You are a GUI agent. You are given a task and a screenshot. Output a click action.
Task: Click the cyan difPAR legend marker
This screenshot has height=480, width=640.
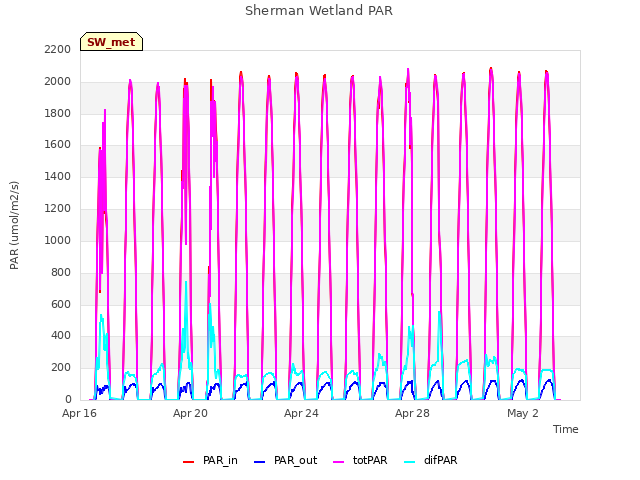(409, 462)
